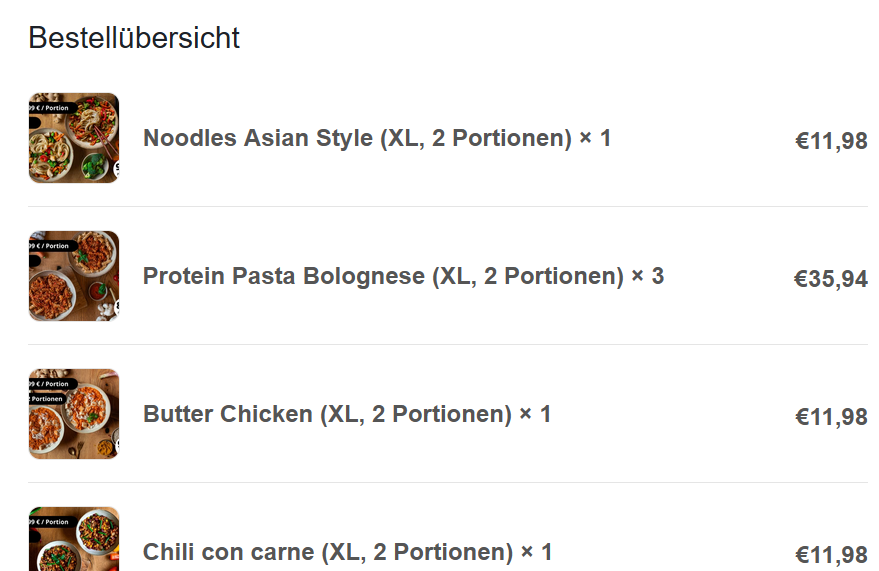Click the € / Portion badge on Butter Chicken image
This screenshot has height=571, width=879.
click(52, 384)
